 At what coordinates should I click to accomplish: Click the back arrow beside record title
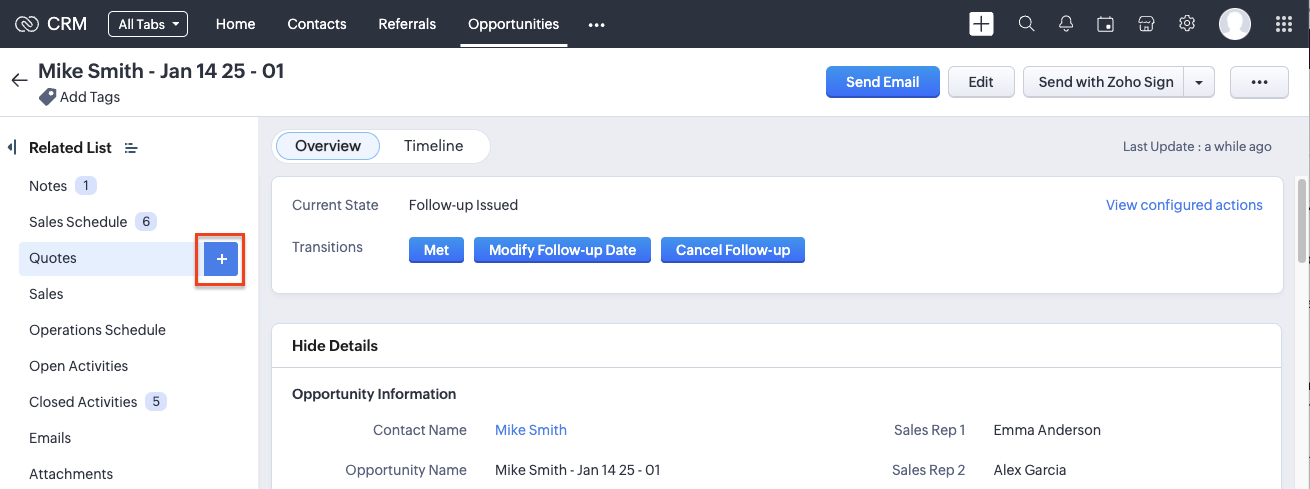pos(19,81)
